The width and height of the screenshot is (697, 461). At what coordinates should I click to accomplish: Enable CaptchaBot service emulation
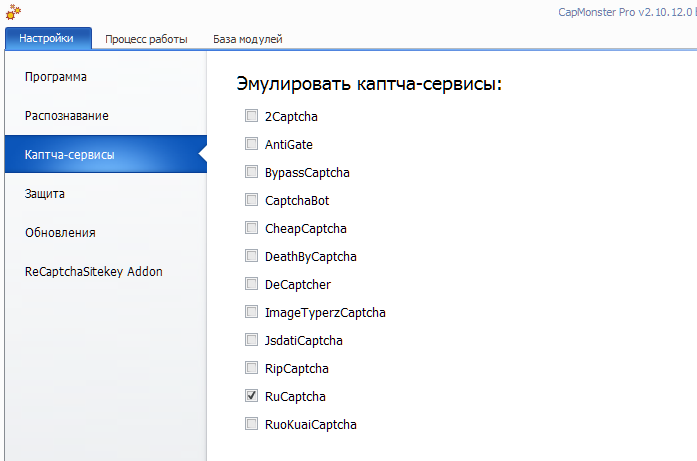click(251, 200)
